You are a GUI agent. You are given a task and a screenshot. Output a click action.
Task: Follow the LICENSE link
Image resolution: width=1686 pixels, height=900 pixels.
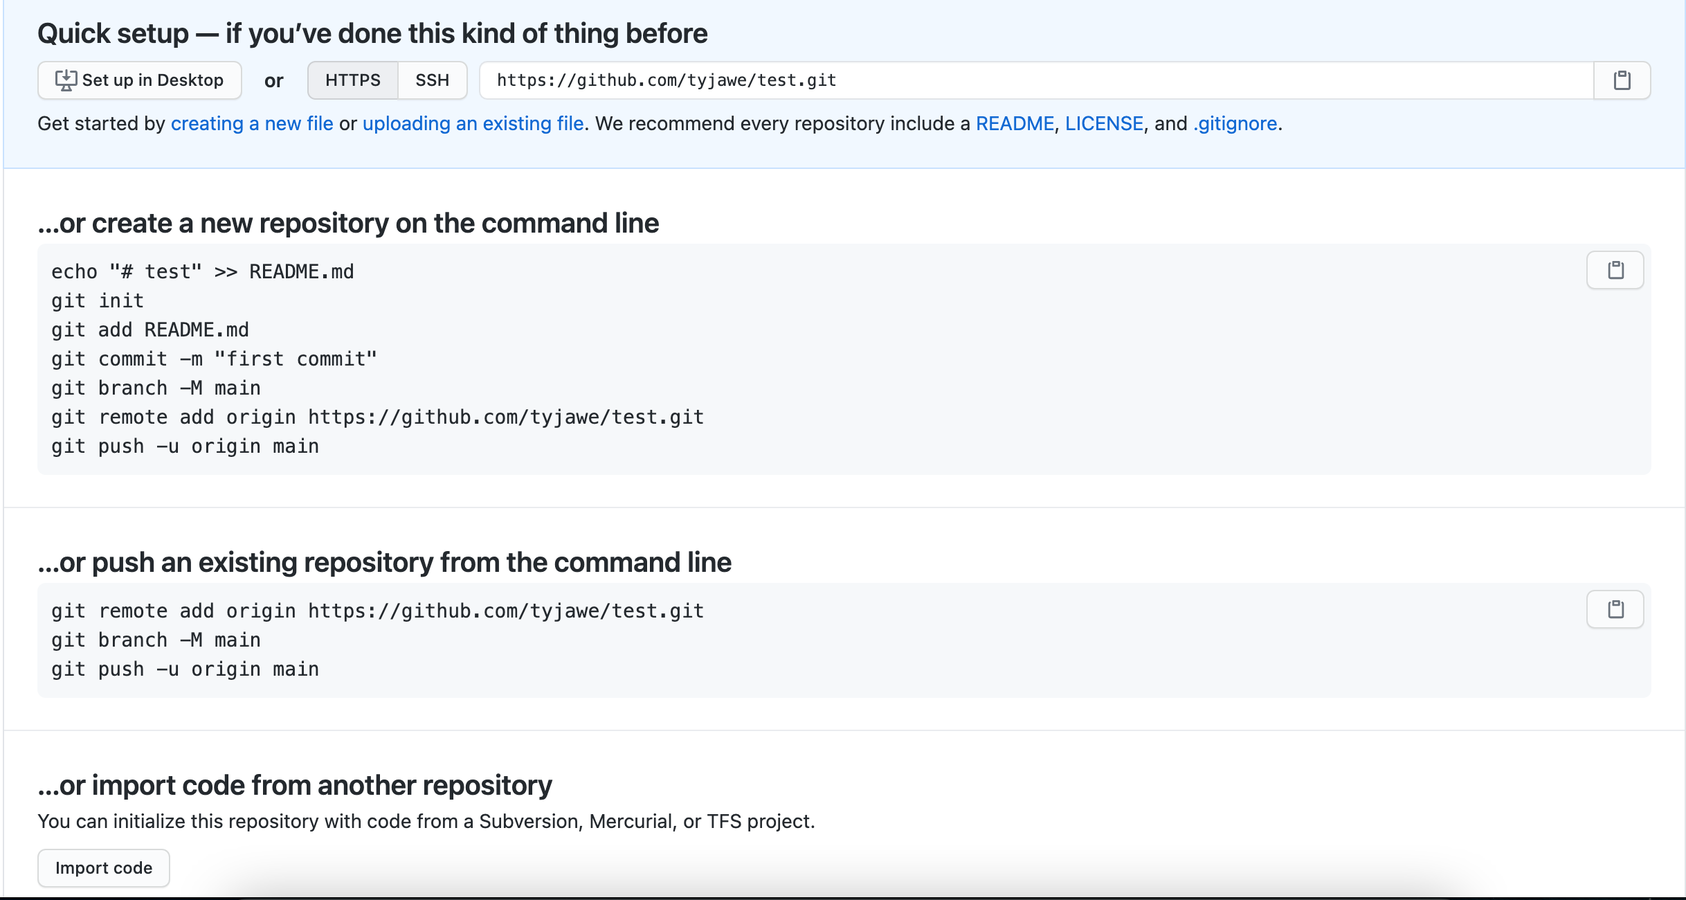pyautogui.click(x=1104, y=123)
